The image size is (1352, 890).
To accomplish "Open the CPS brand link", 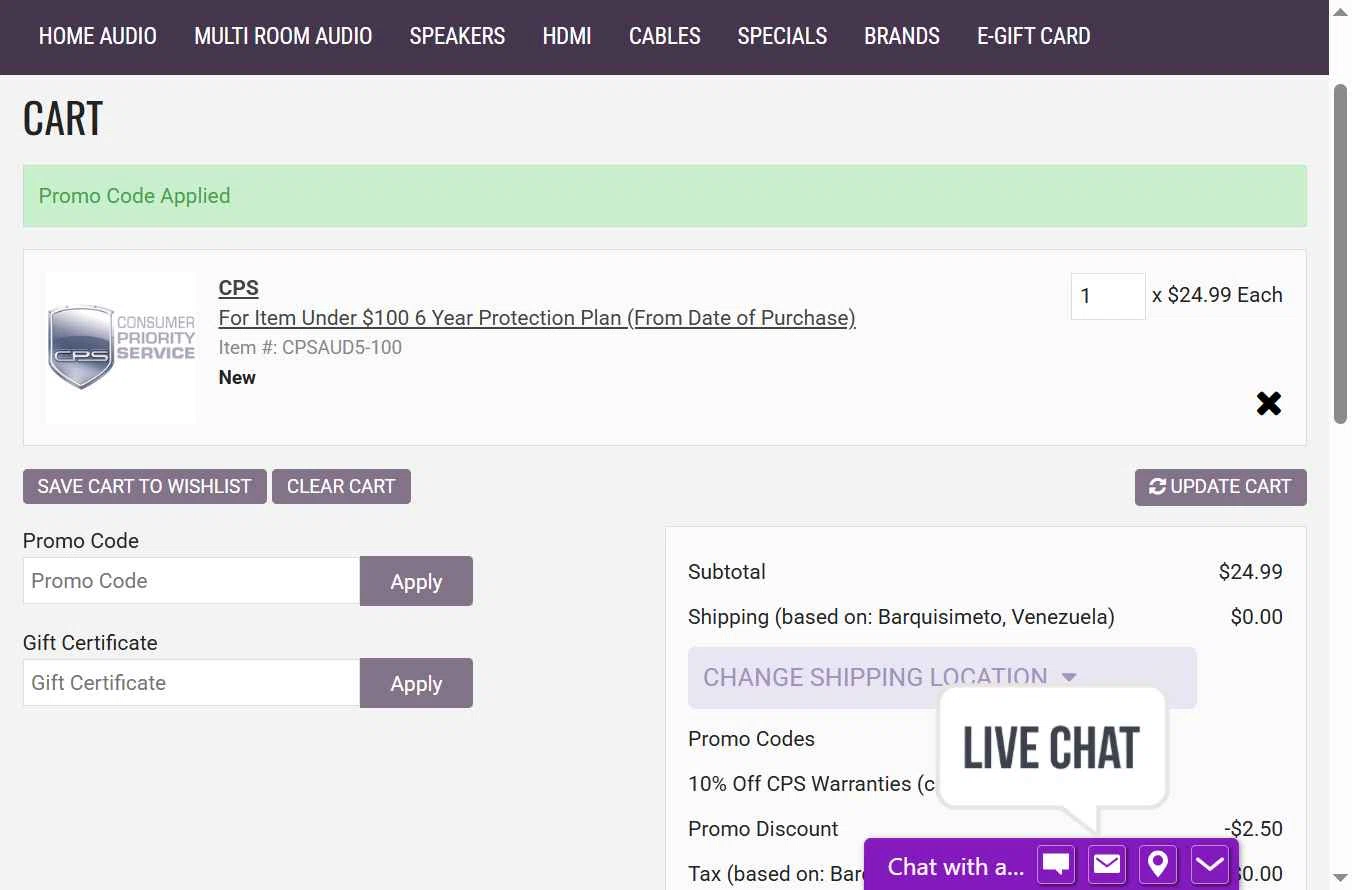I will click(x=238, y=288).
